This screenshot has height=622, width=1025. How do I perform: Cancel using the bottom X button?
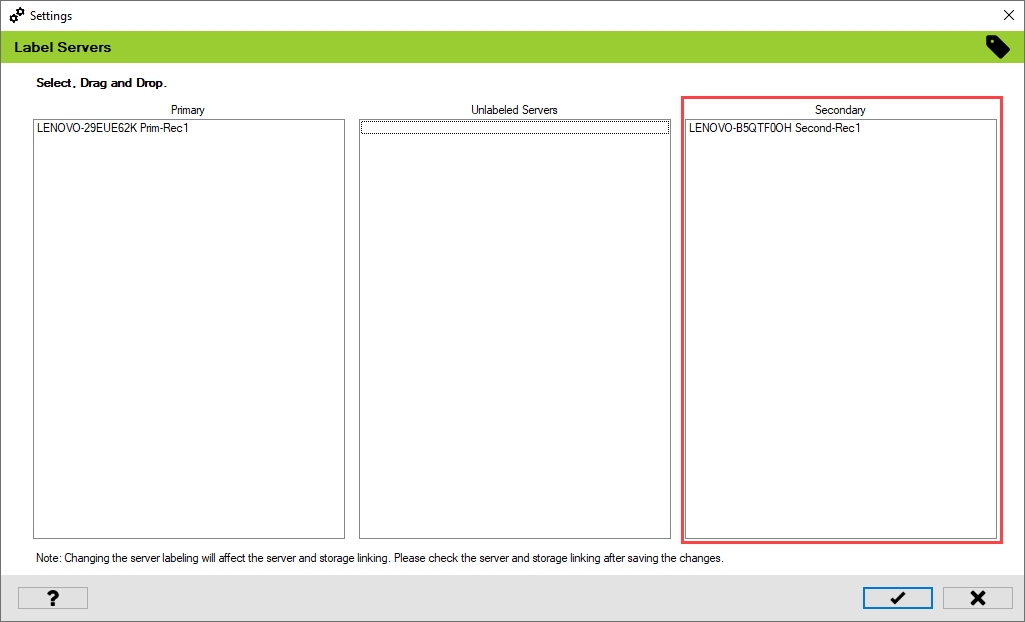(977, 598)
